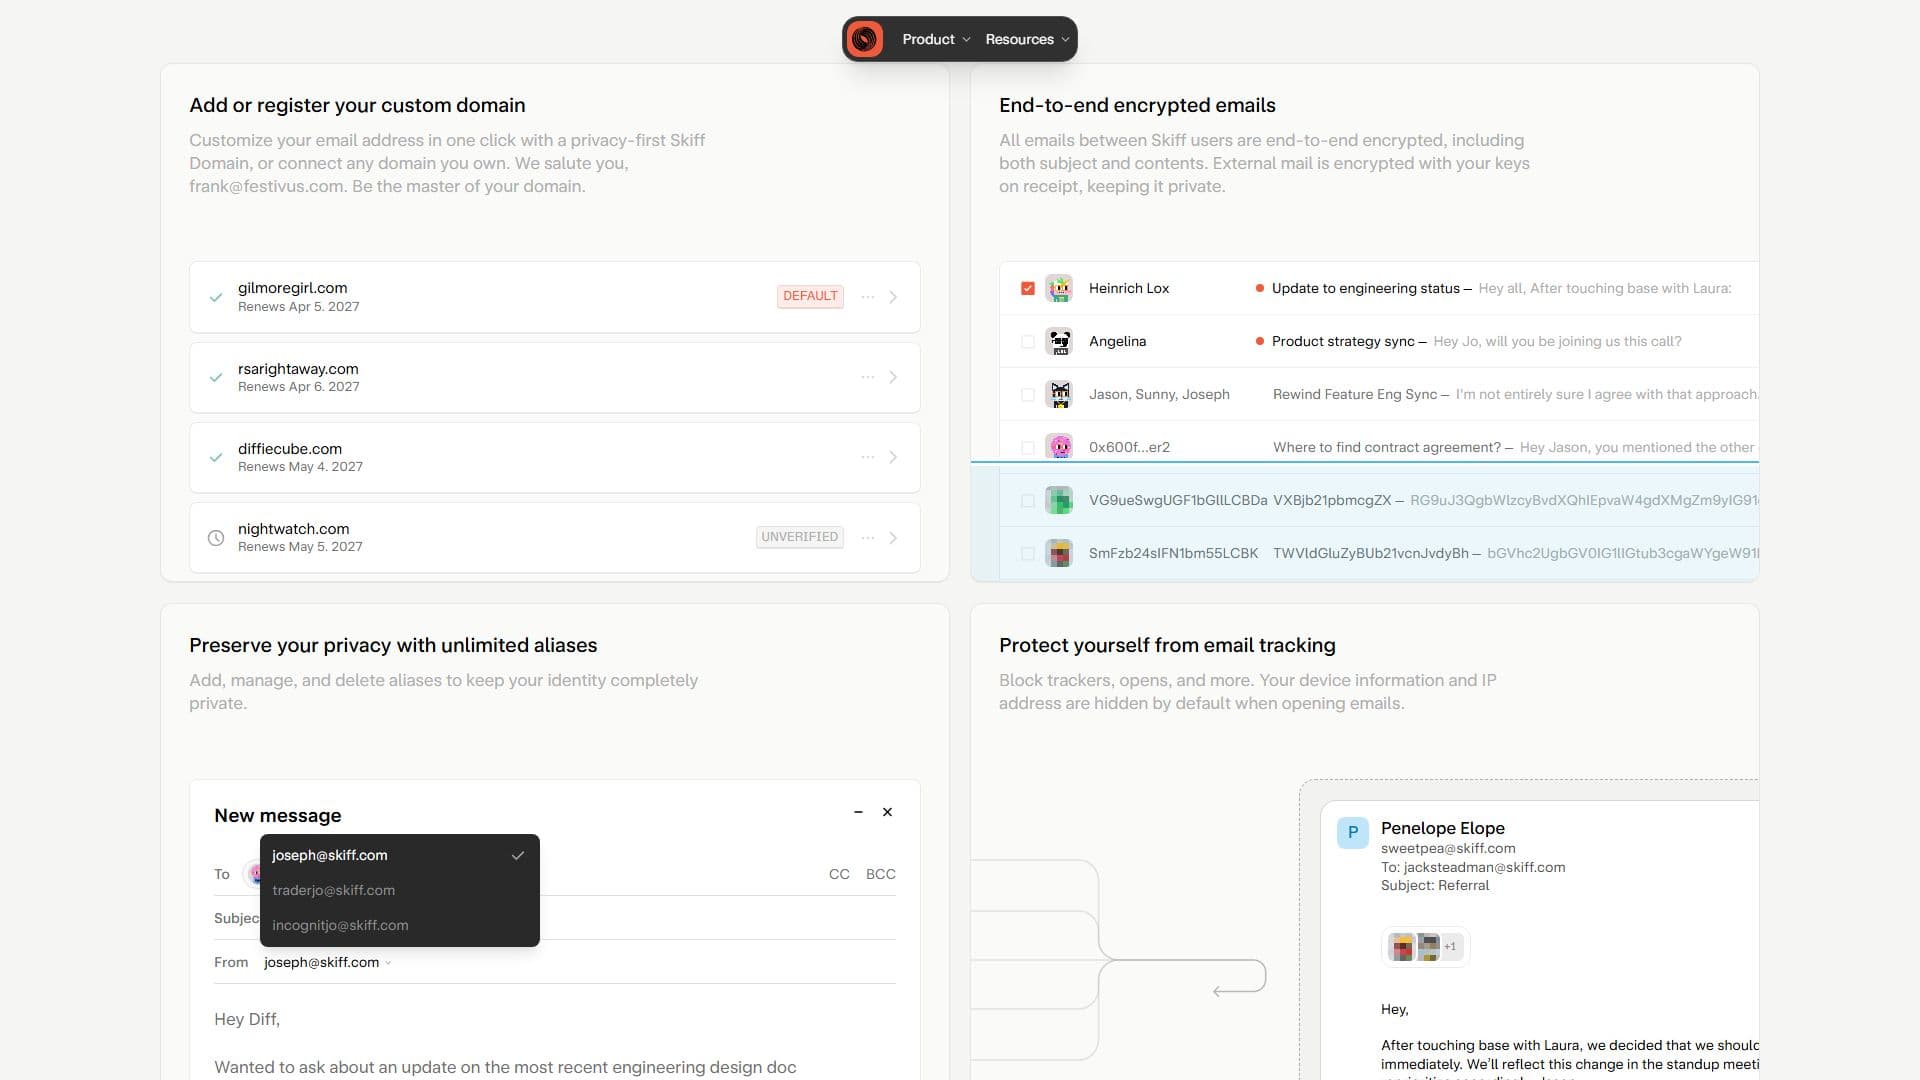
Task: Check the Angelina email checkbox
Action: (1027, 341)
